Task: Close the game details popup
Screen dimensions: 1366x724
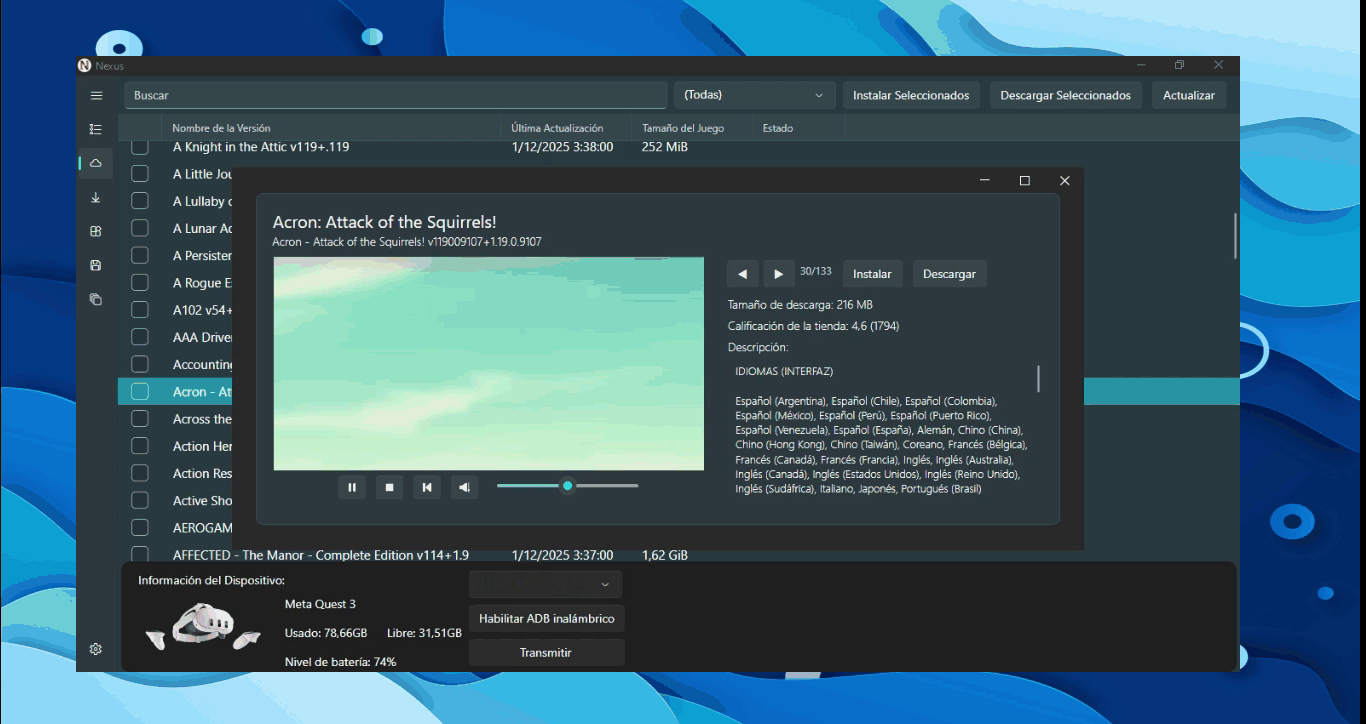Action: click(x=1064, y=180)
